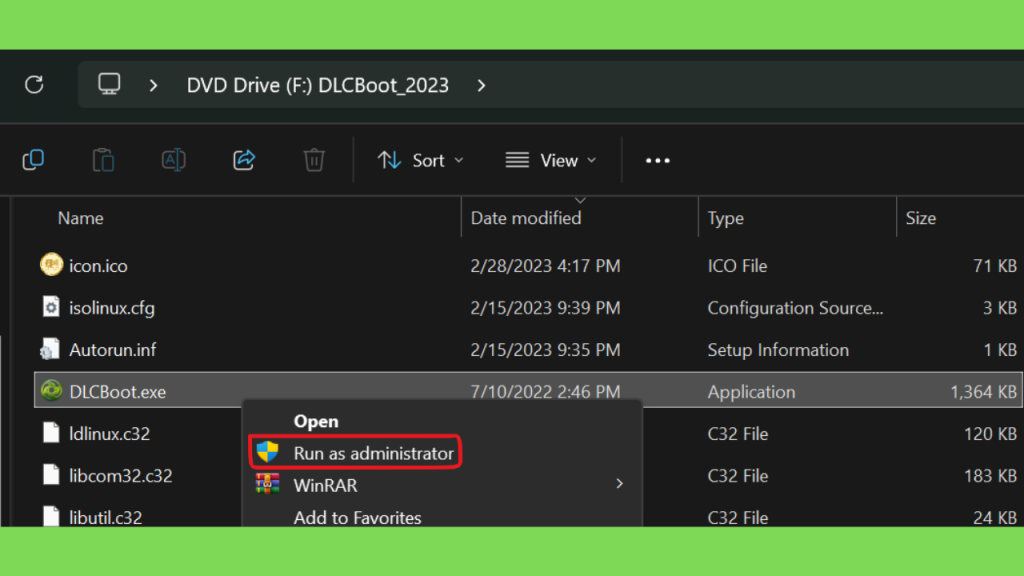
Task: Select the file name isolinux.cfg
Action: 112,308
